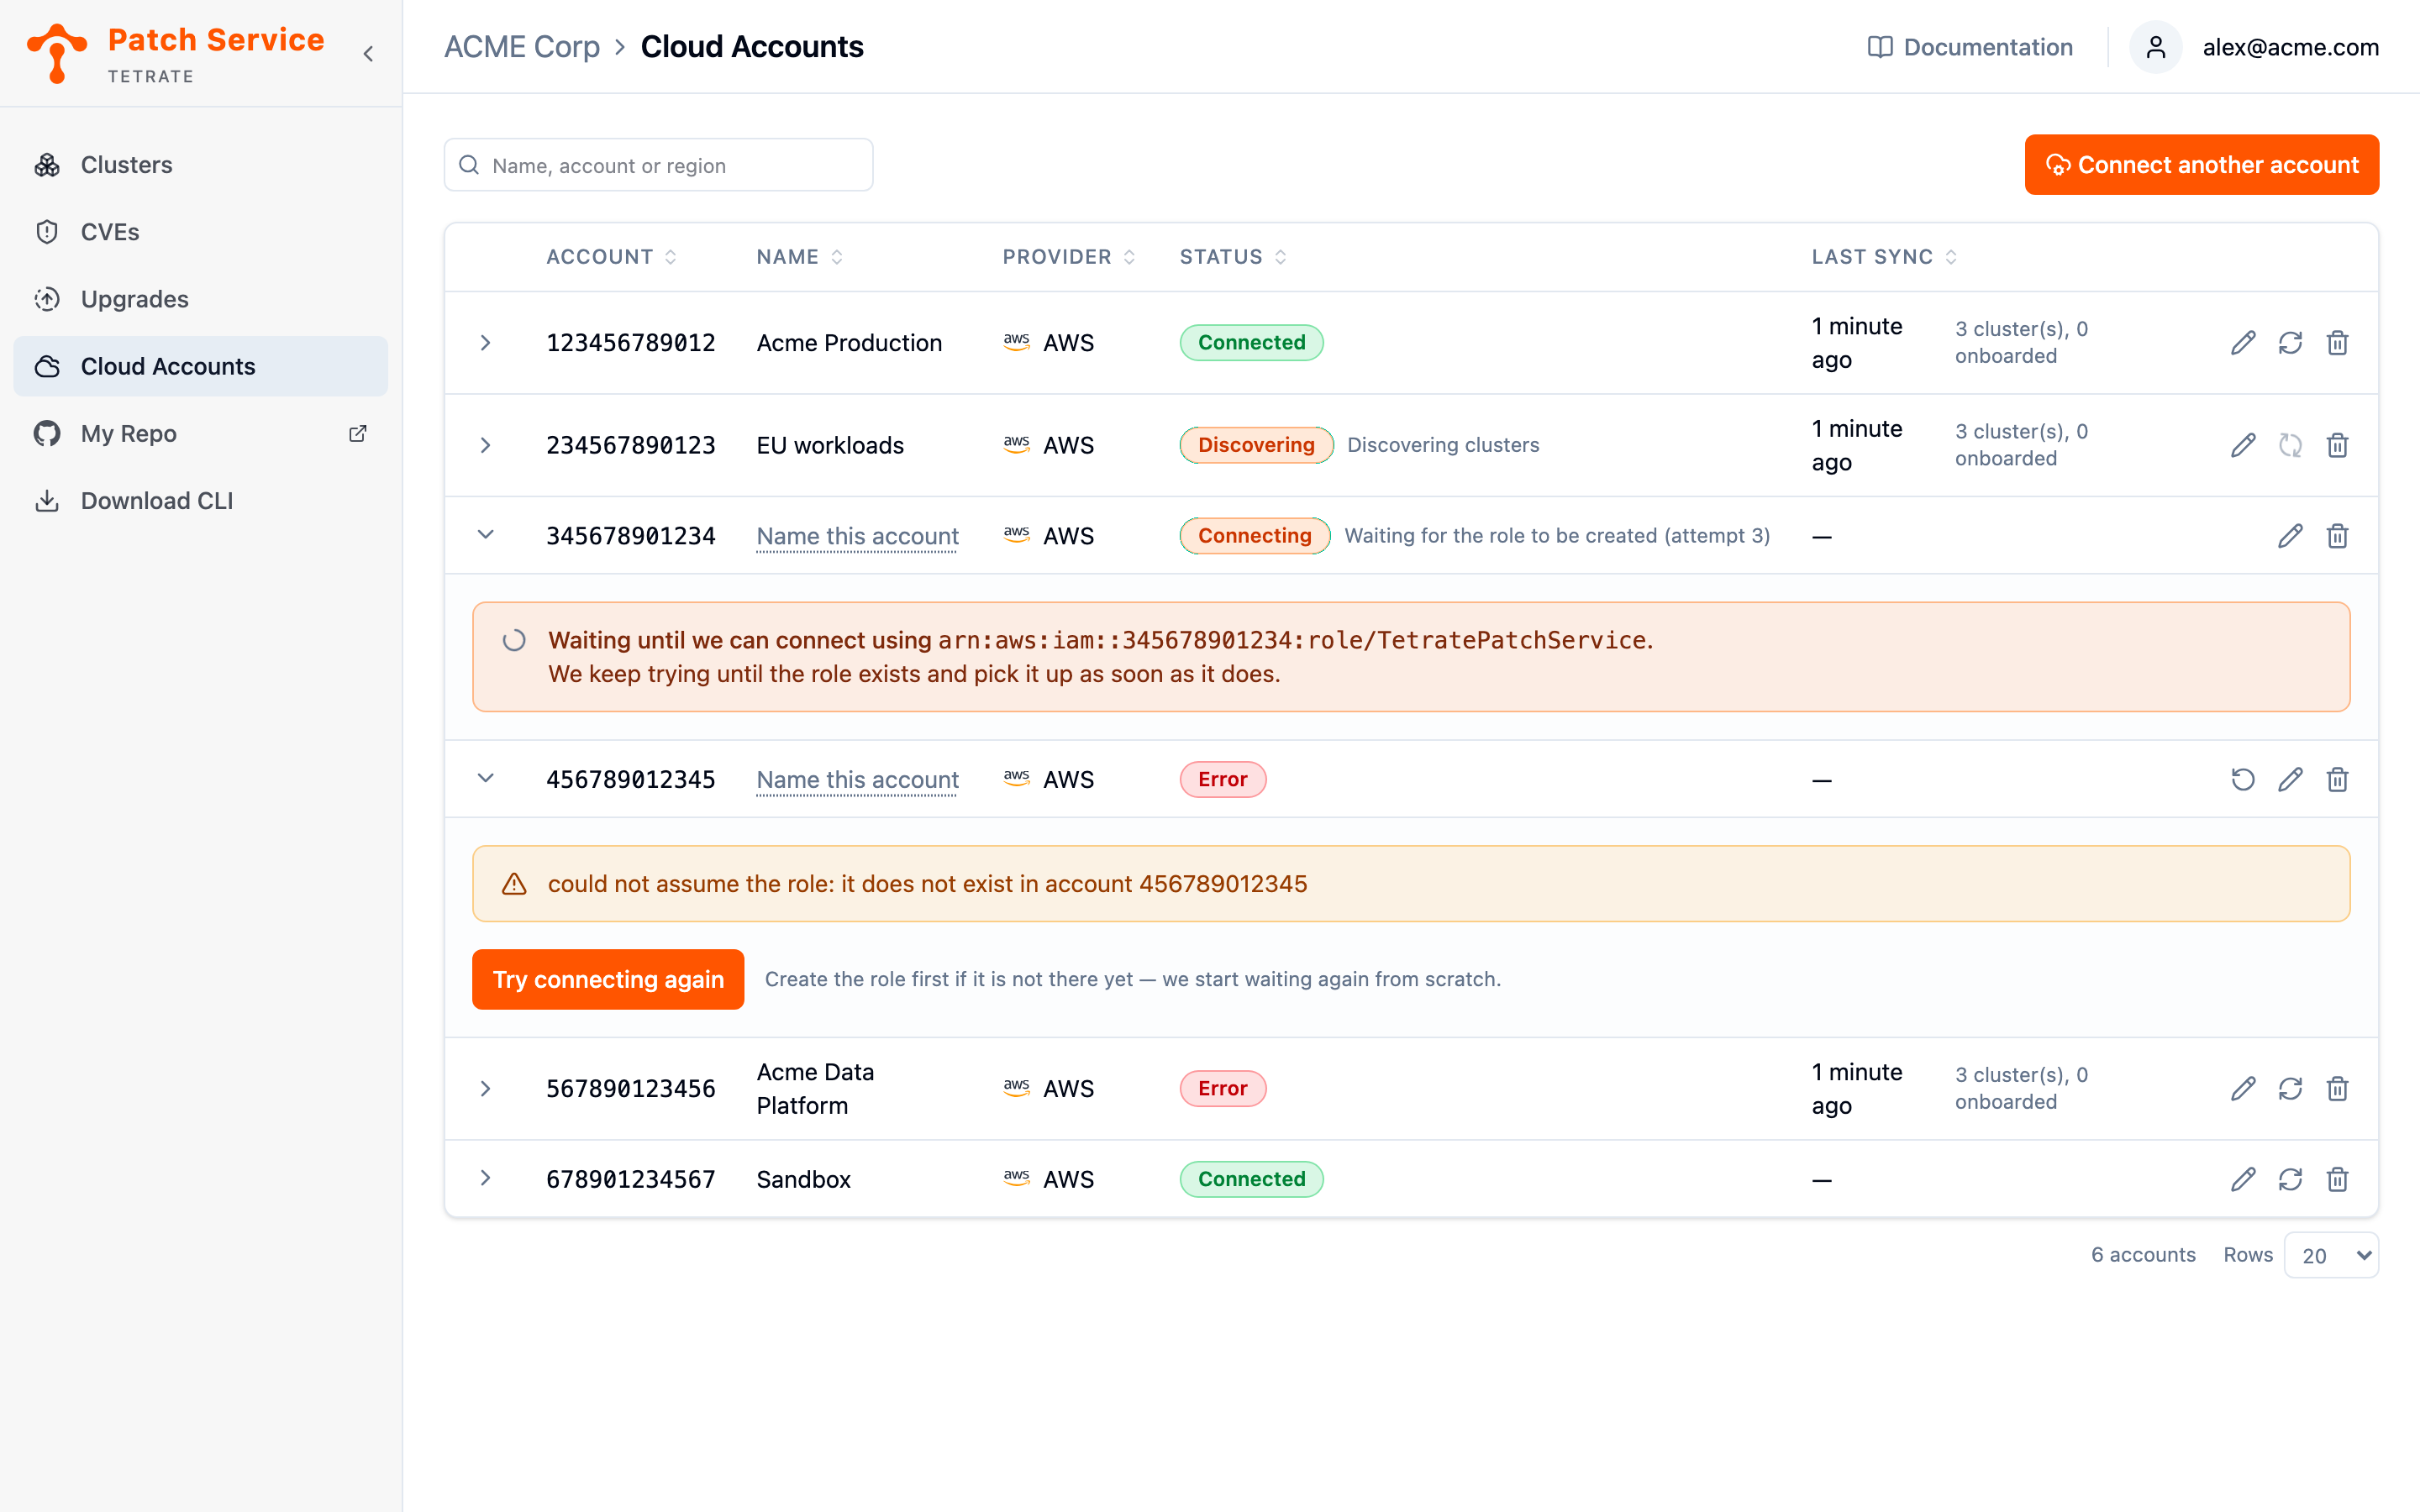The width and height of the screenshot is (2420, 1512).
Task: Collapse the 456789012345 account row
Action: (x=485, y=779)
